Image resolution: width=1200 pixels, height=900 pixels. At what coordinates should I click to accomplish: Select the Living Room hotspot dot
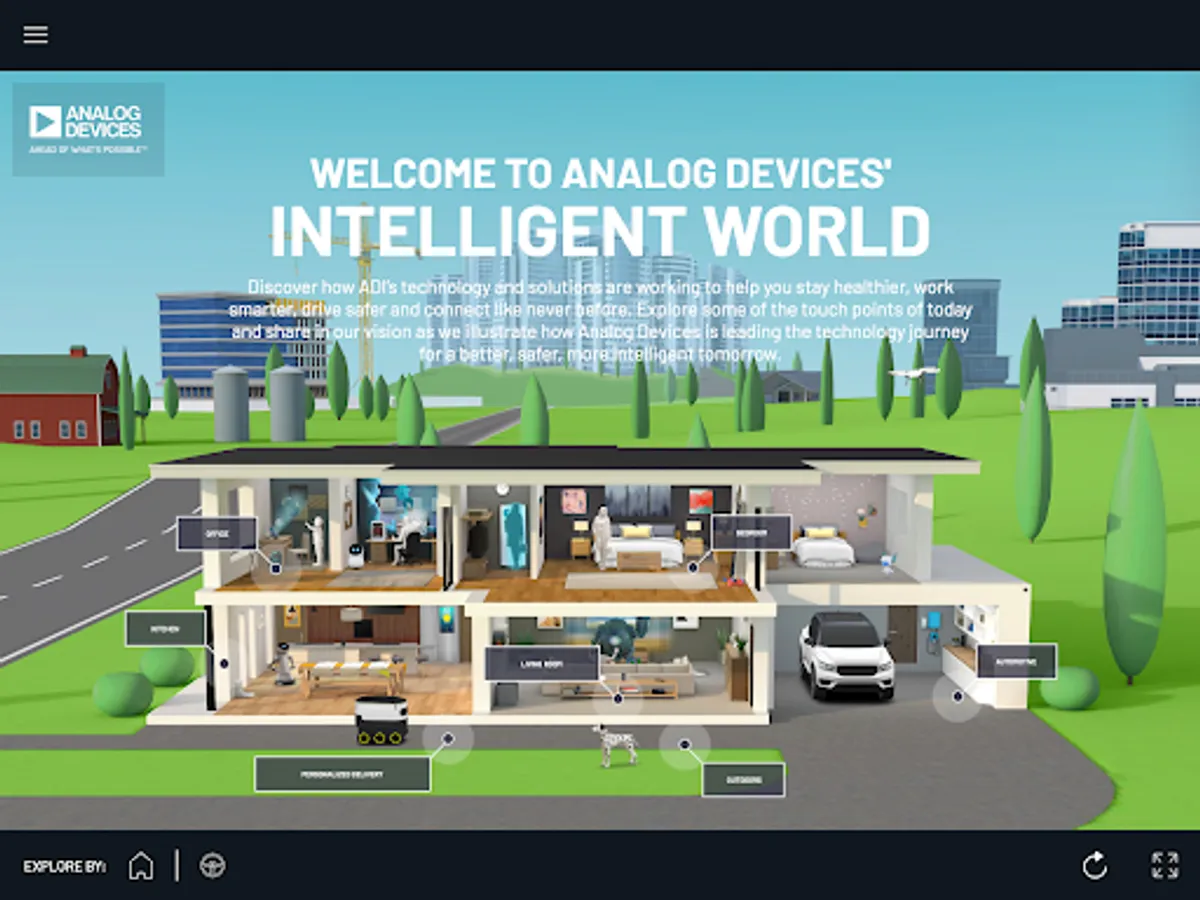(617, 698)
